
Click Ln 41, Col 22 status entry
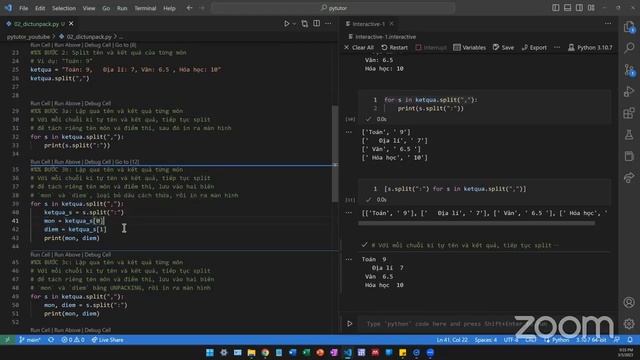452,340
